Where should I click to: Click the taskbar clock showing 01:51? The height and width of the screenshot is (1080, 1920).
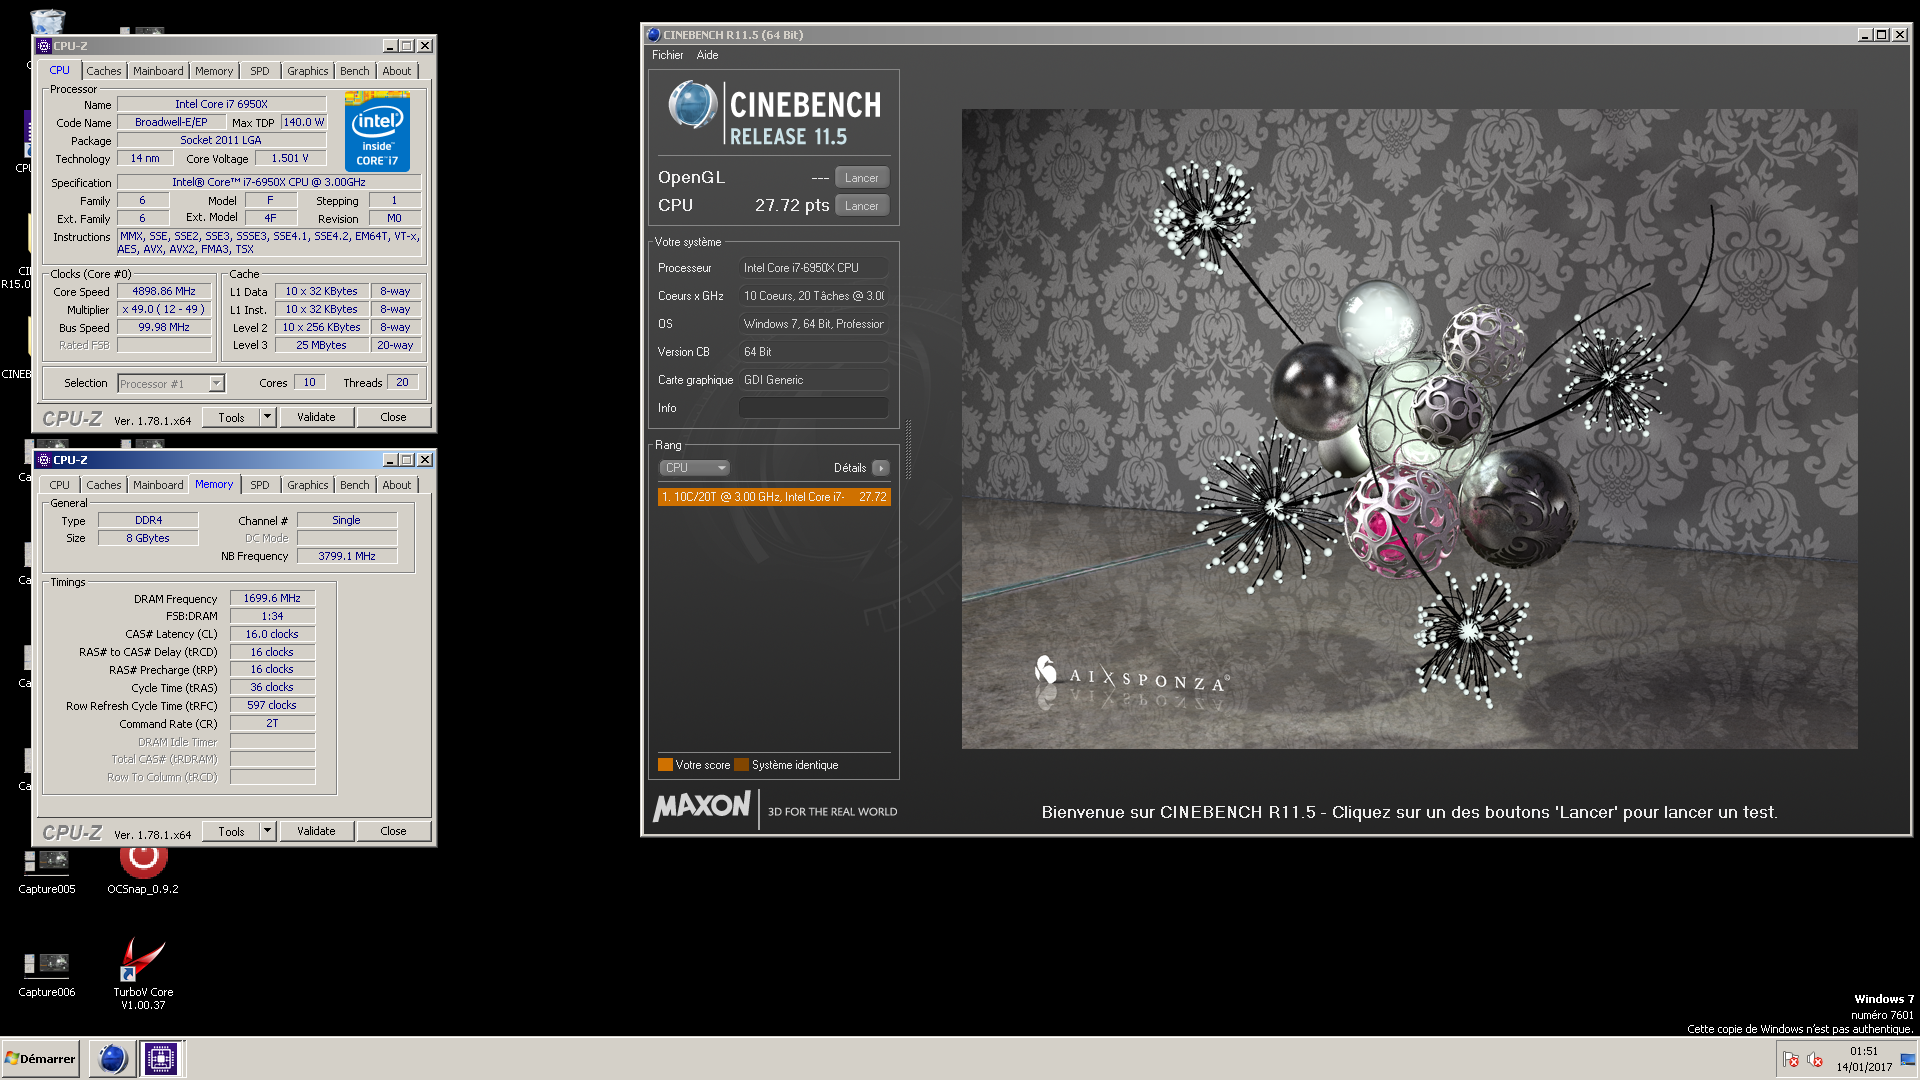(x=1864, y=1059)
